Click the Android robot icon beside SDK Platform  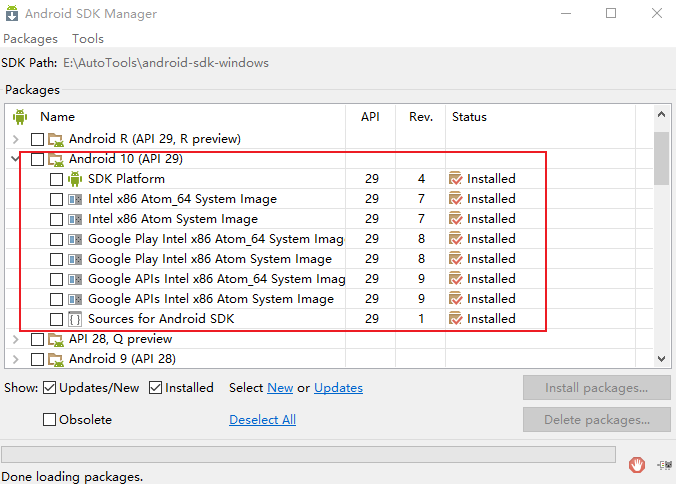point(75,179)
